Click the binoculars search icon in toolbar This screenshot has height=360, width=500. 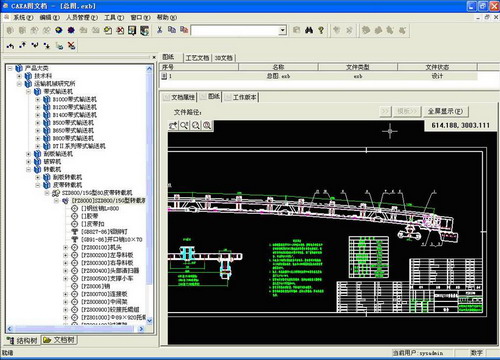click(309, 30)
